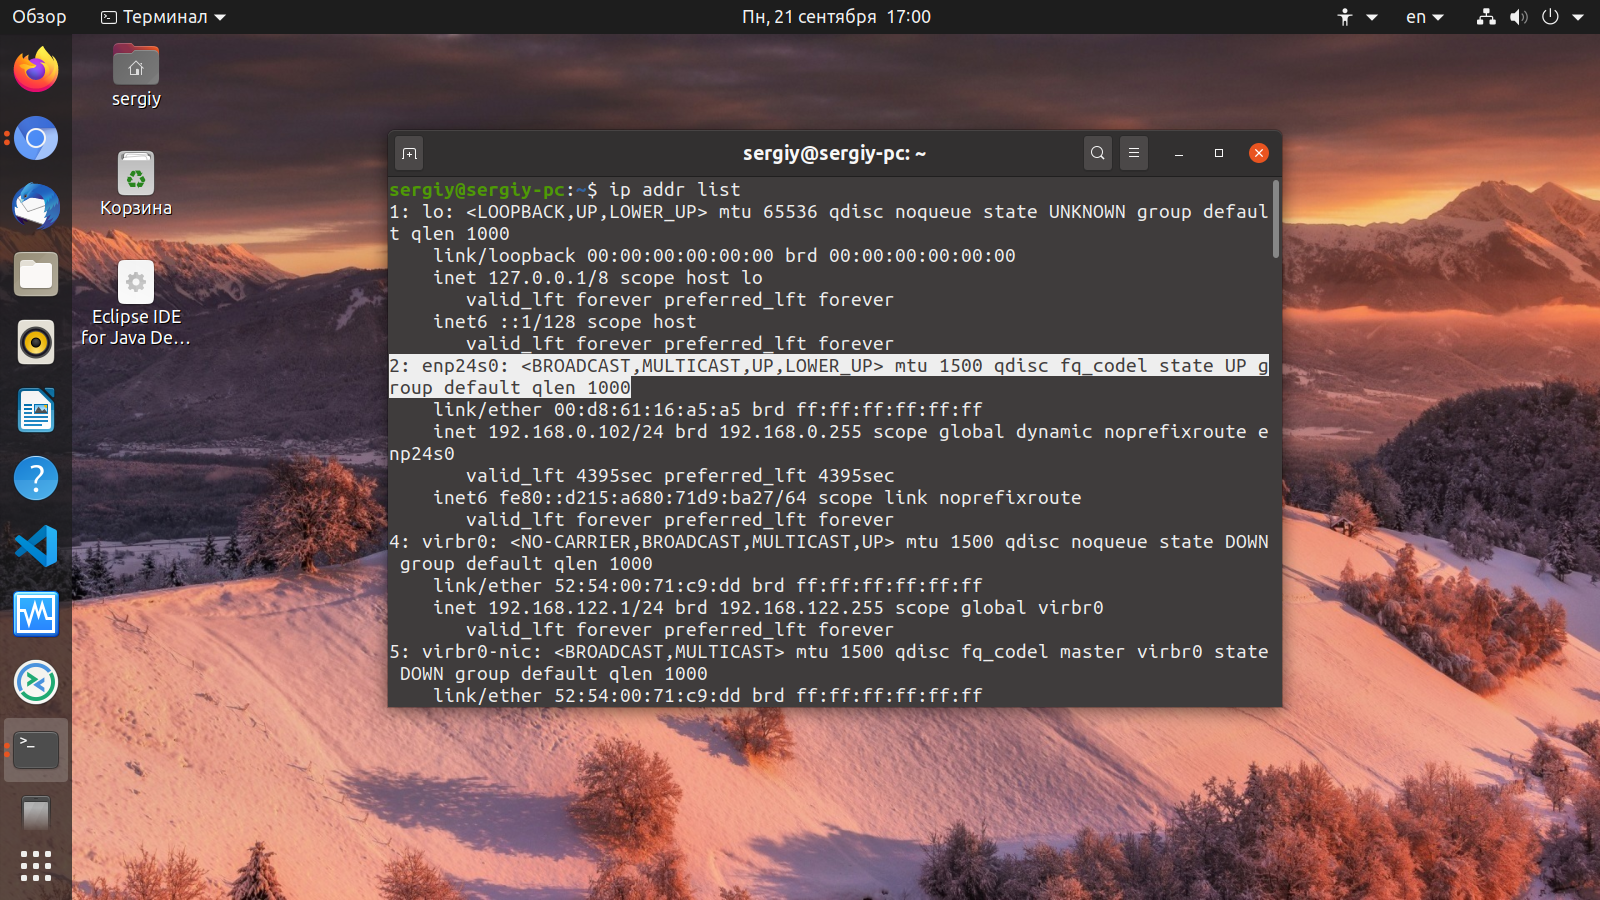Show all applications grid
Image resolution: width=1600 pixels, height=900 pixels.
[36, 866]
